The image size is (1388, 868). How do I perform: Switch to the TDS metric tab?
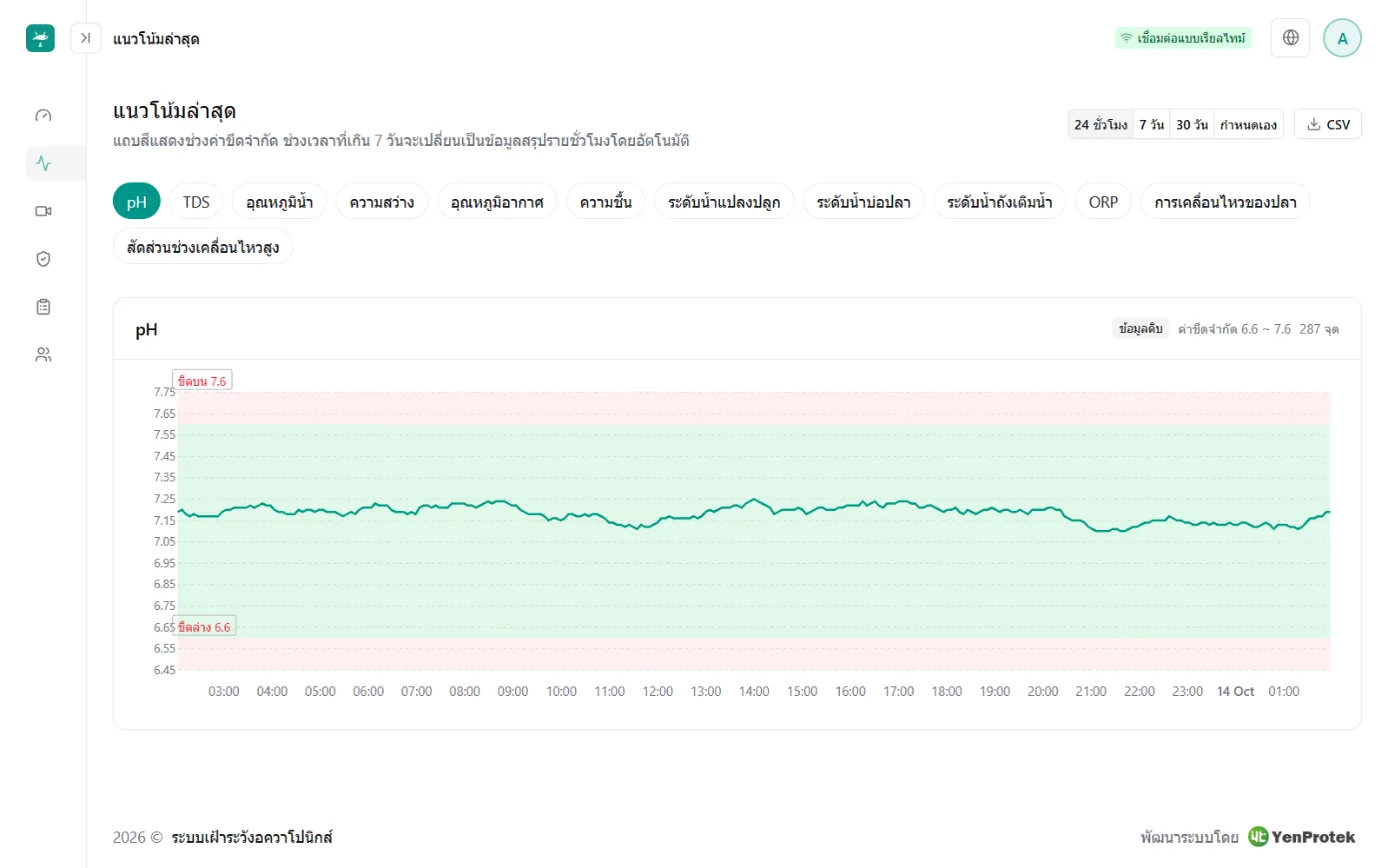coord(196,201)
